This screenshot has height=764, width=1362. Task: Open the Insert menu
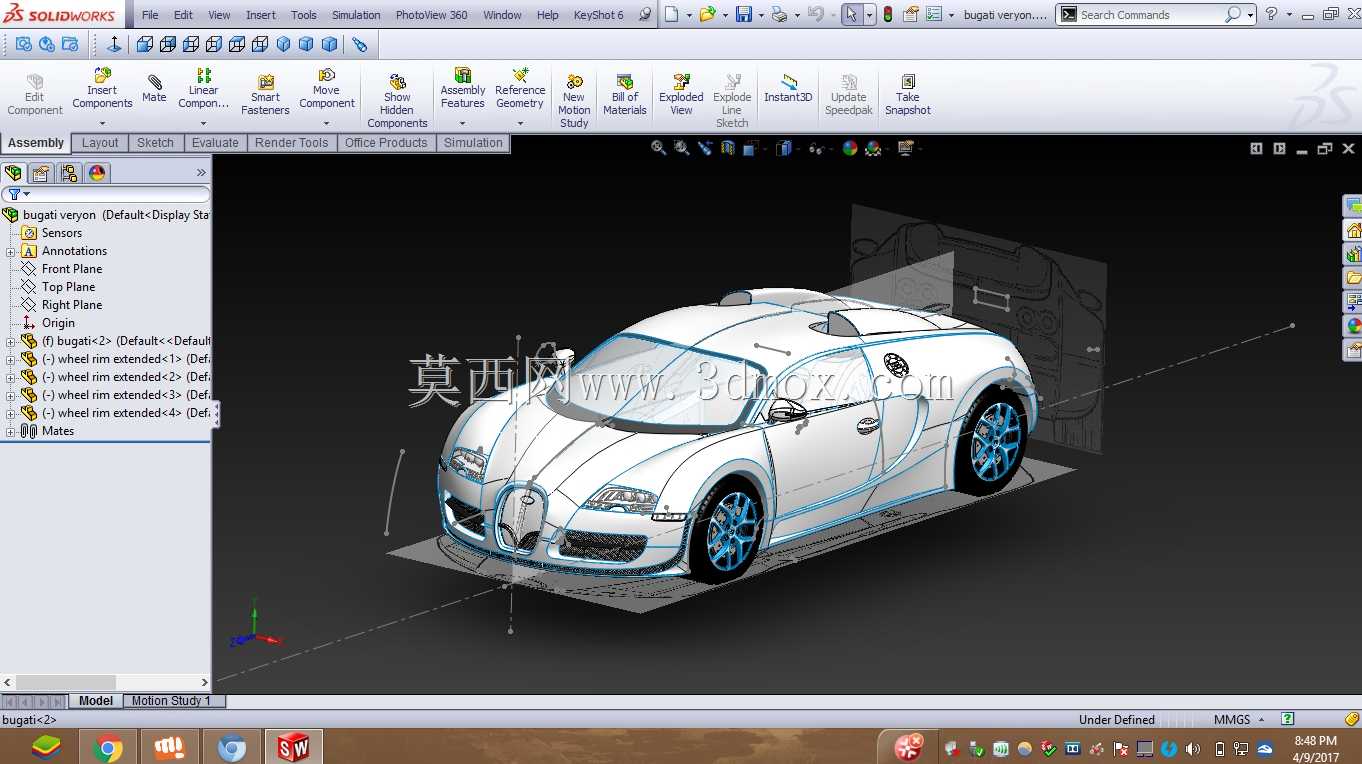[x=261, y=15]
